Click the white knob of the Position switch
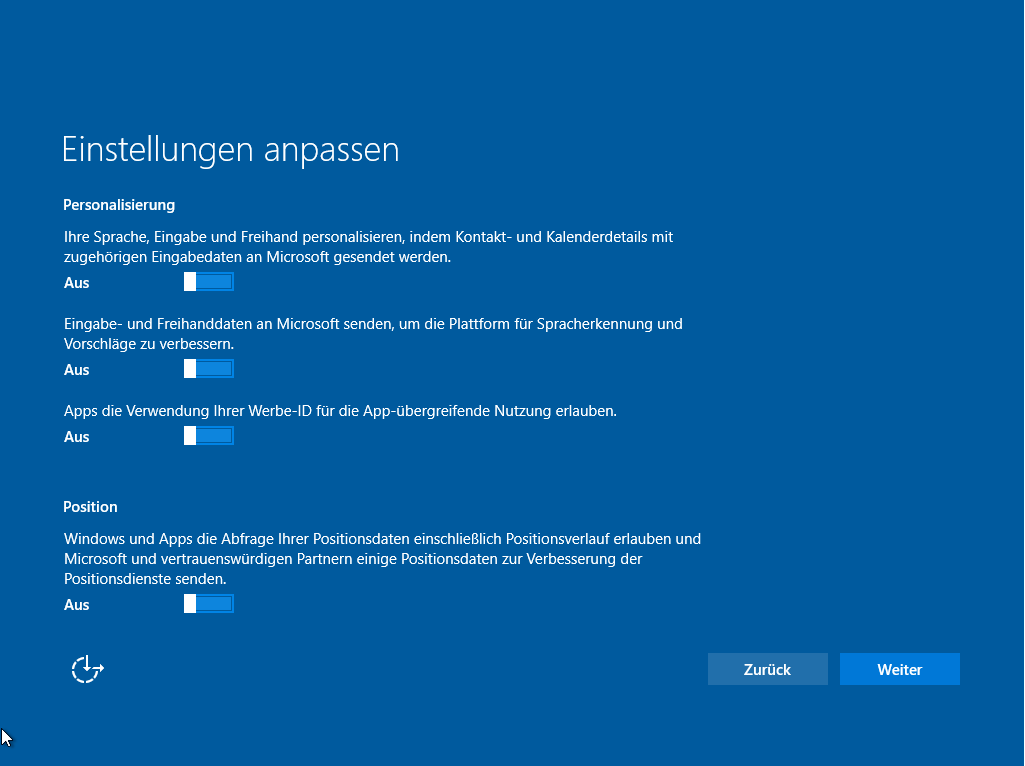The width and height of the screenshot is (1025, 766). point(190,604)
